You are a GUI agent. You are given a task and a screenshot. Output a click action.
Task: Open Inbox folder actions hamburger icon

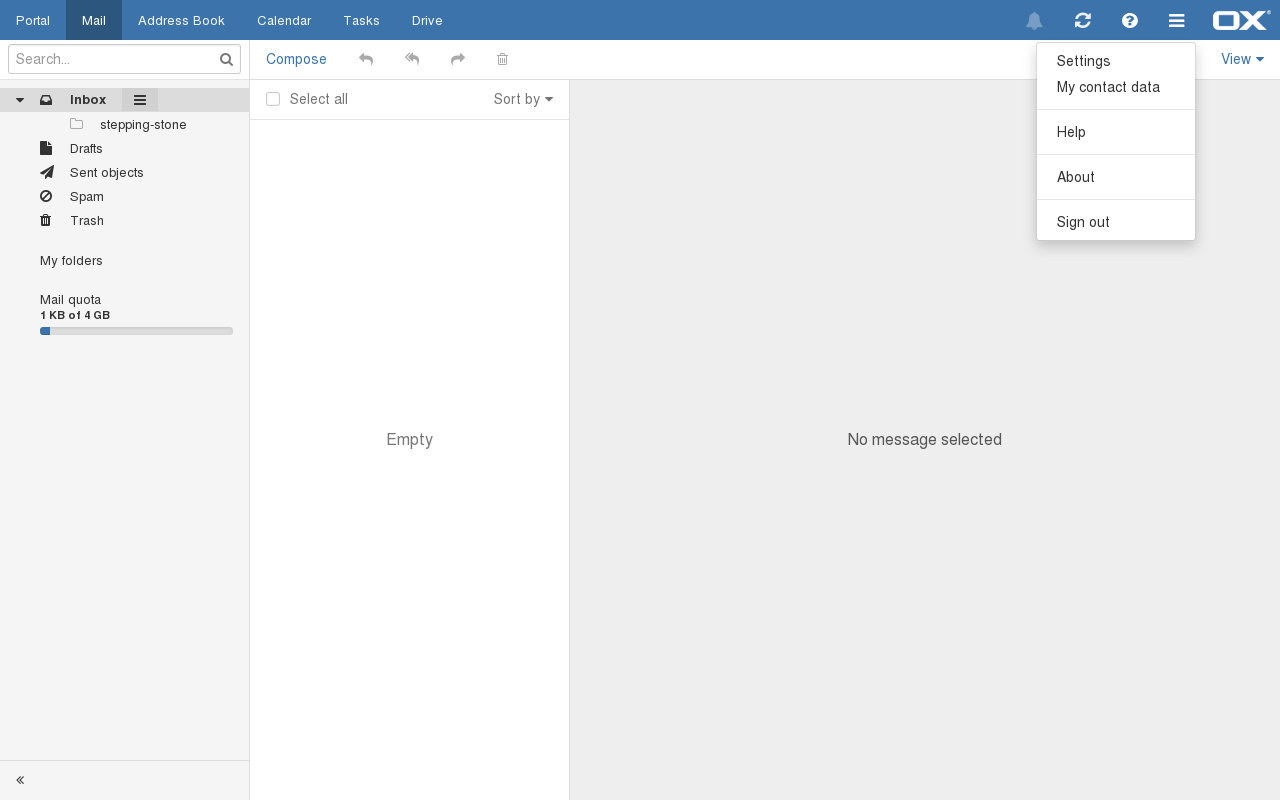pos(140,100)
